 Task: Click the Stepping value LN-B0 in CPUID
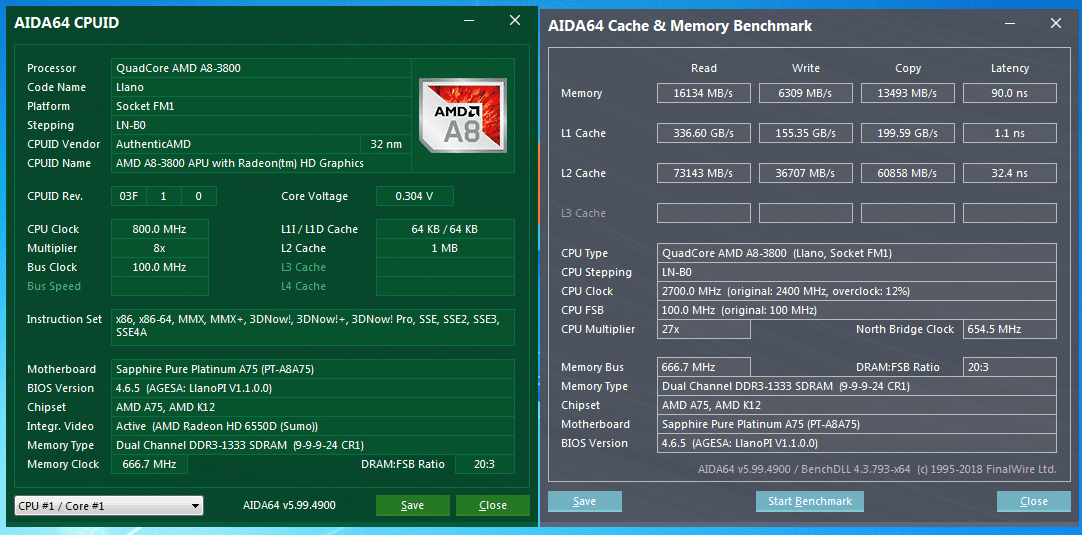pyautogui.click(x=261, y=125)
